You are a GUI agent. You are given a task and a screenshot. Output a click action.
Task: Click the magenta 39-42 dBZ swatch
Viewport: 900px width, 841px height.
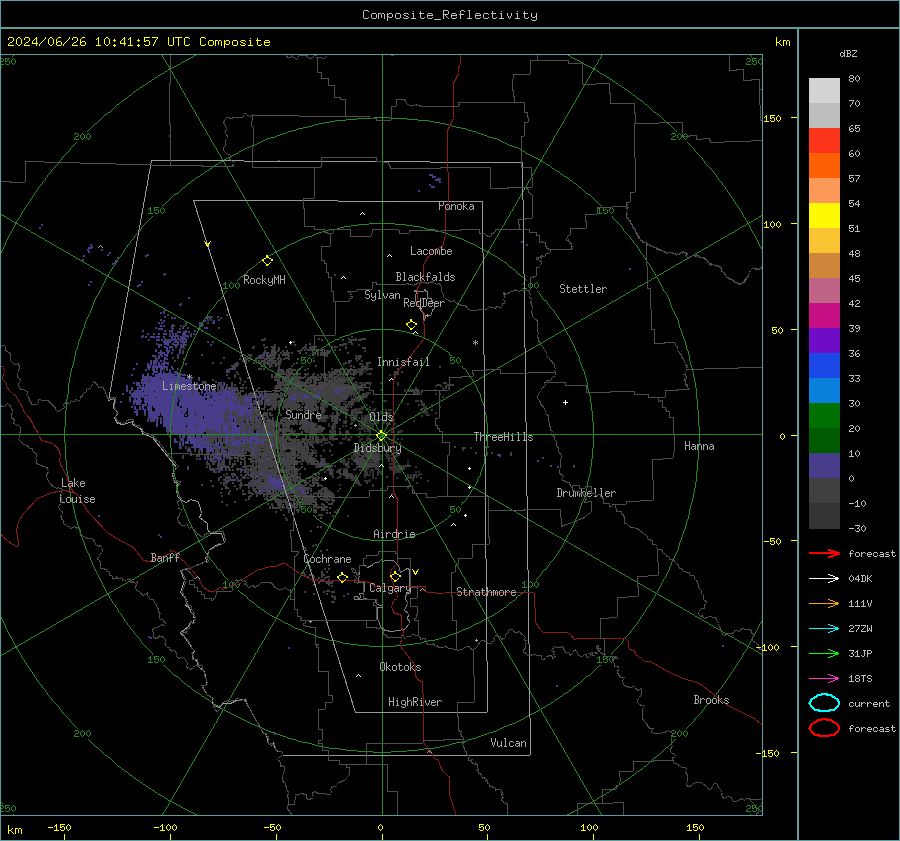pyautogui.click(x=824, y=315)
